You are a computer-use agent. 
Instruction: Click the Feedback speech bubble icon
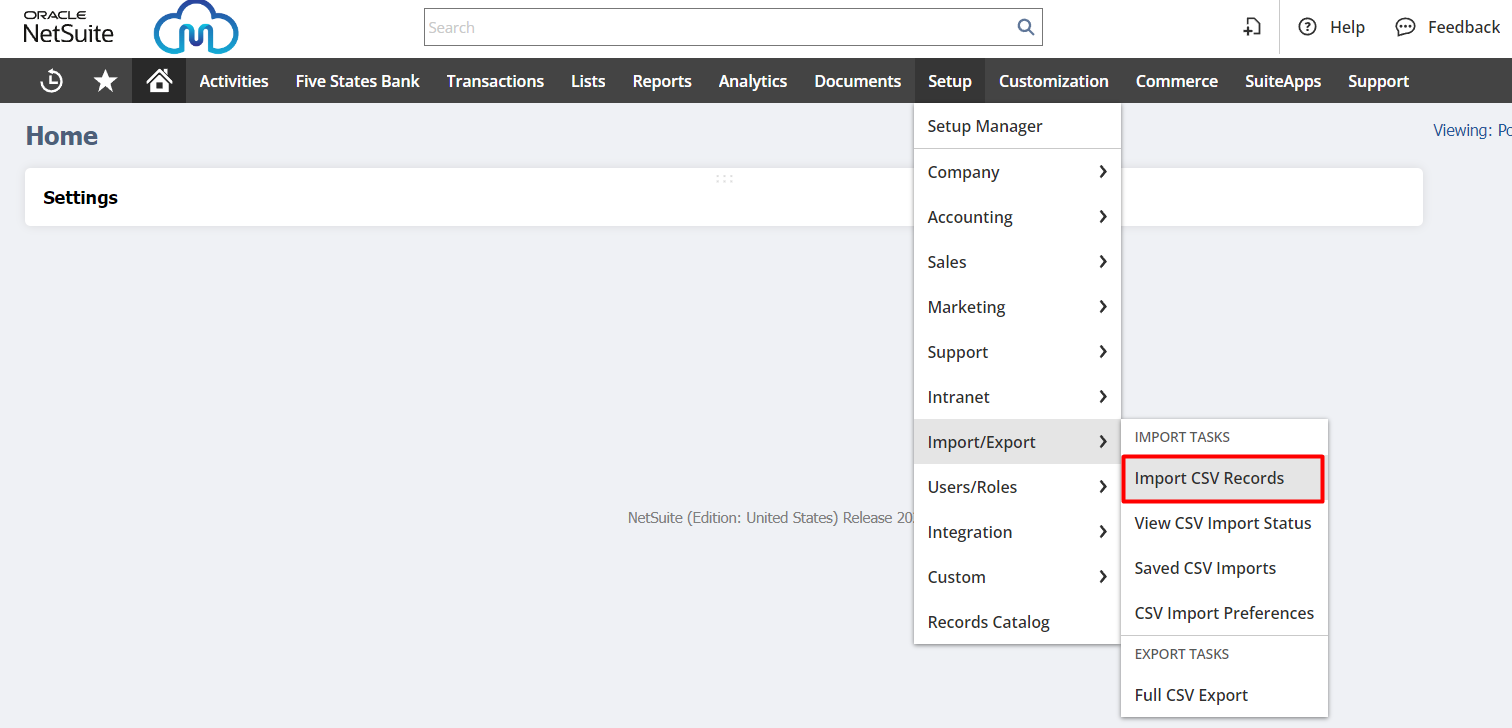(x=1405, y=27)
